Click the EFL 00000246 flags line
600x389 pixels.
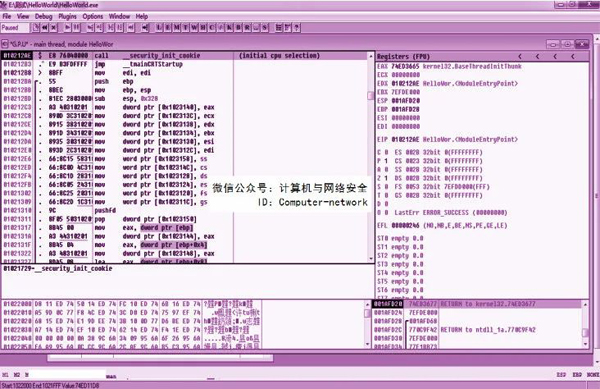tap(442, 225)
